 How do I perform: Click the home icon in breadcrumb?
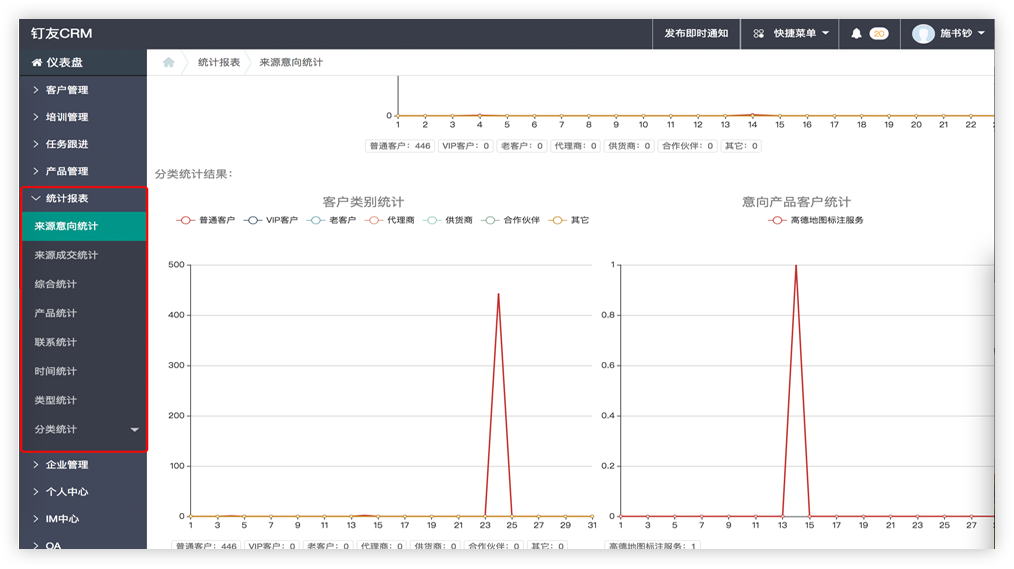[x=169, y=62]
